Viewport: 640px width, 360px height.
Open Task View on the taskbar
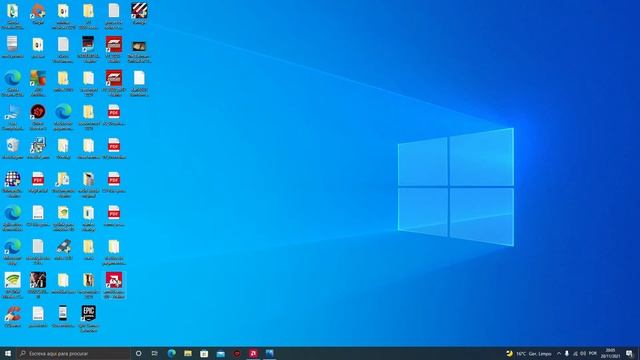(155, 353)
